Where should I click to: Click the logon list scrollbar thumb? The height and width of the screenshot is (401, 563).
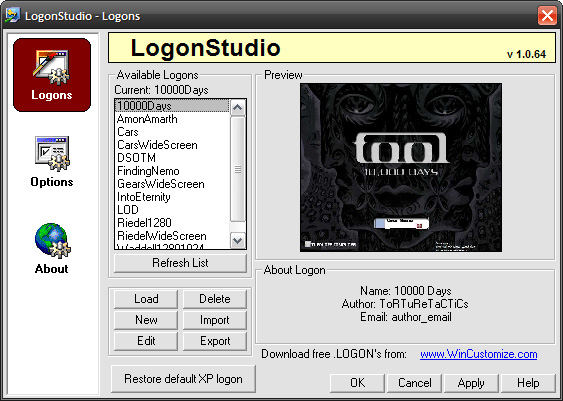238,169
